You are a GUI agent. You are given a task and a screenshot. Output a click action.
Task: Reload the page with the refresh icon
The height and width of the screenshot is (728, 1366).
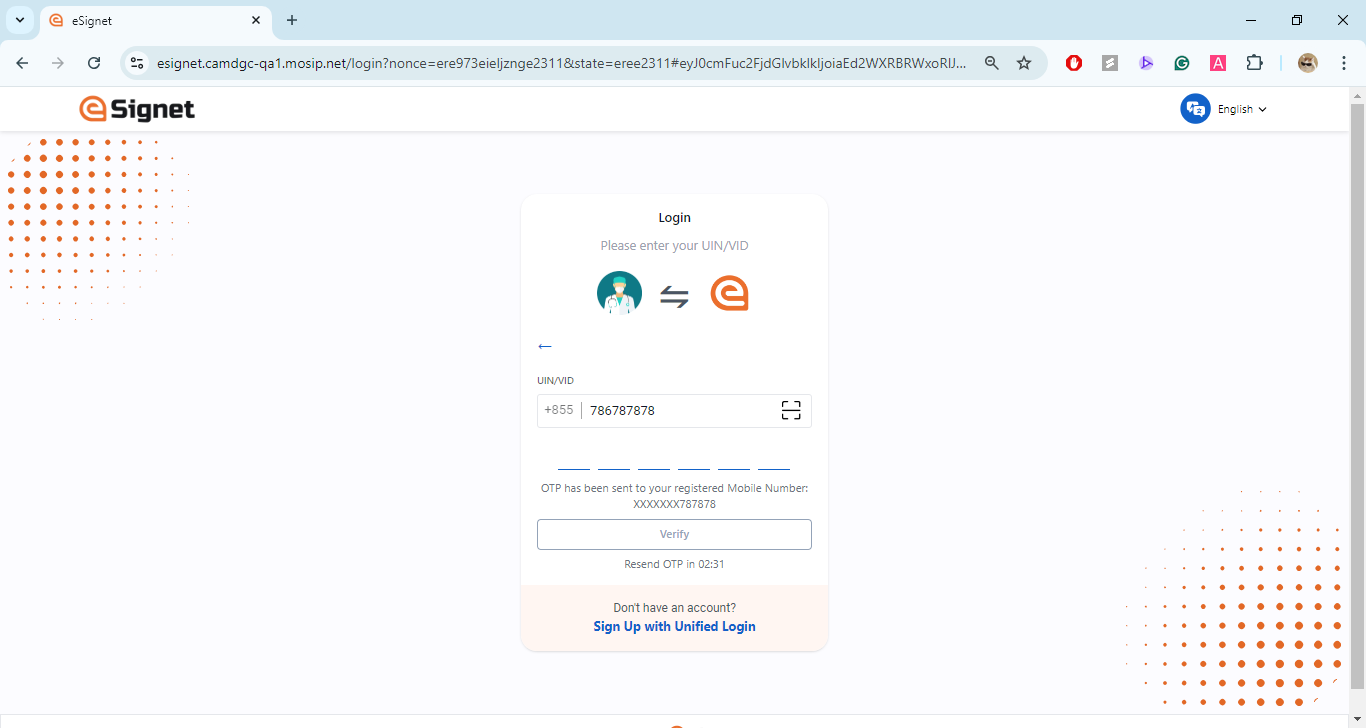tap(94, 63)
